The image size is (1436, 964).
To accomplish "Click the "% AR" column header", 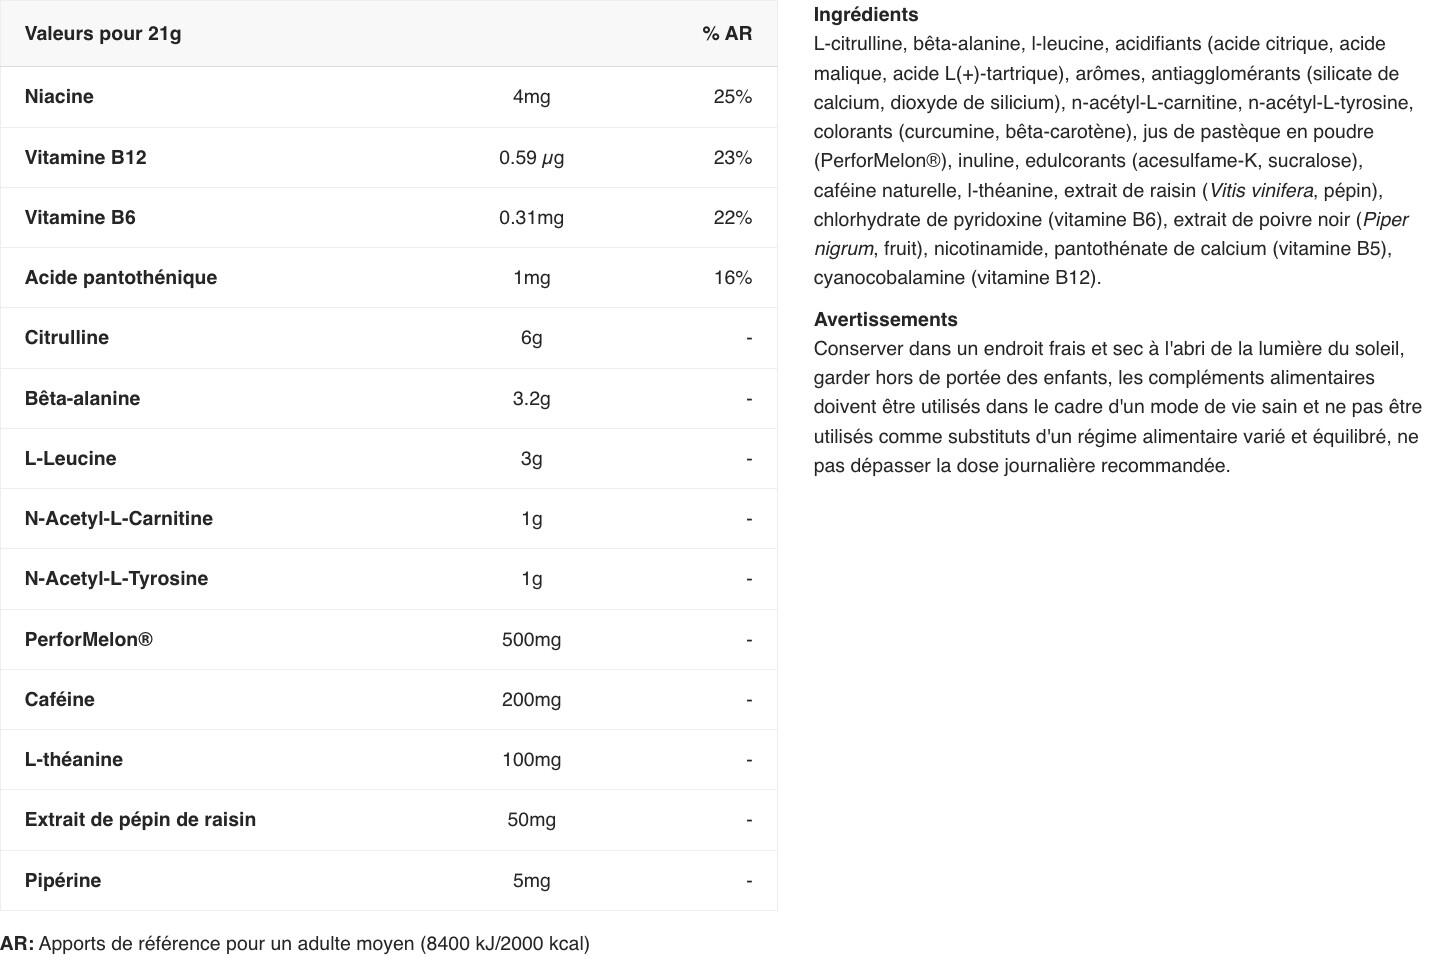I will [726, 34].
